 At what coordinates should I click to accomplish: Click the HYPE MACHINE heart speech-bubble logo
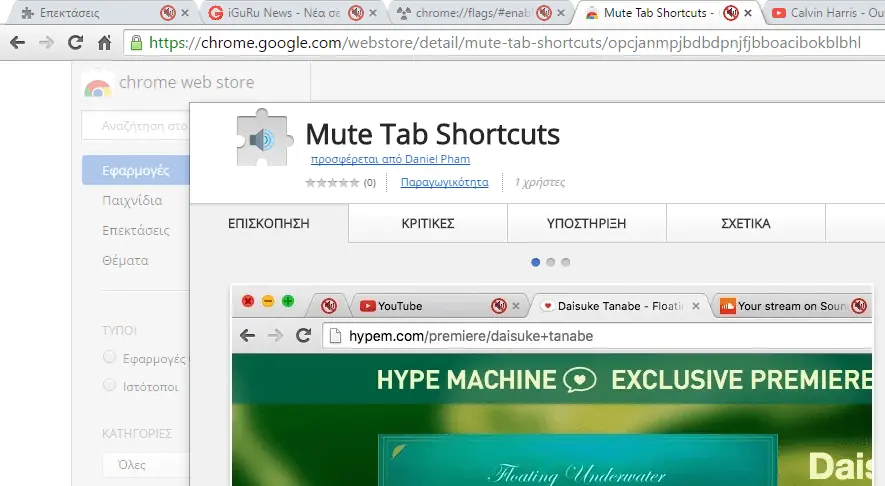(x=580, y=380)
